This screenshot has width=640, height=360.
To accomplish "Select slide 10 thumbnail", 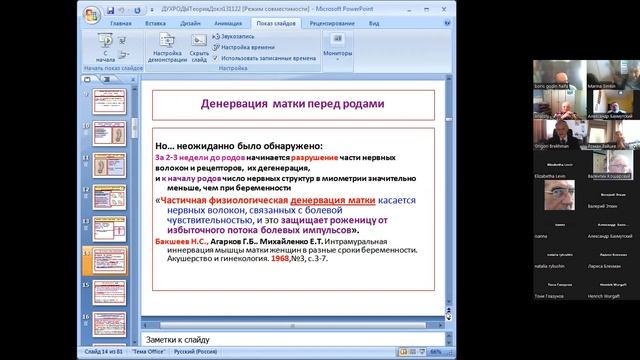I will point(109,133).
